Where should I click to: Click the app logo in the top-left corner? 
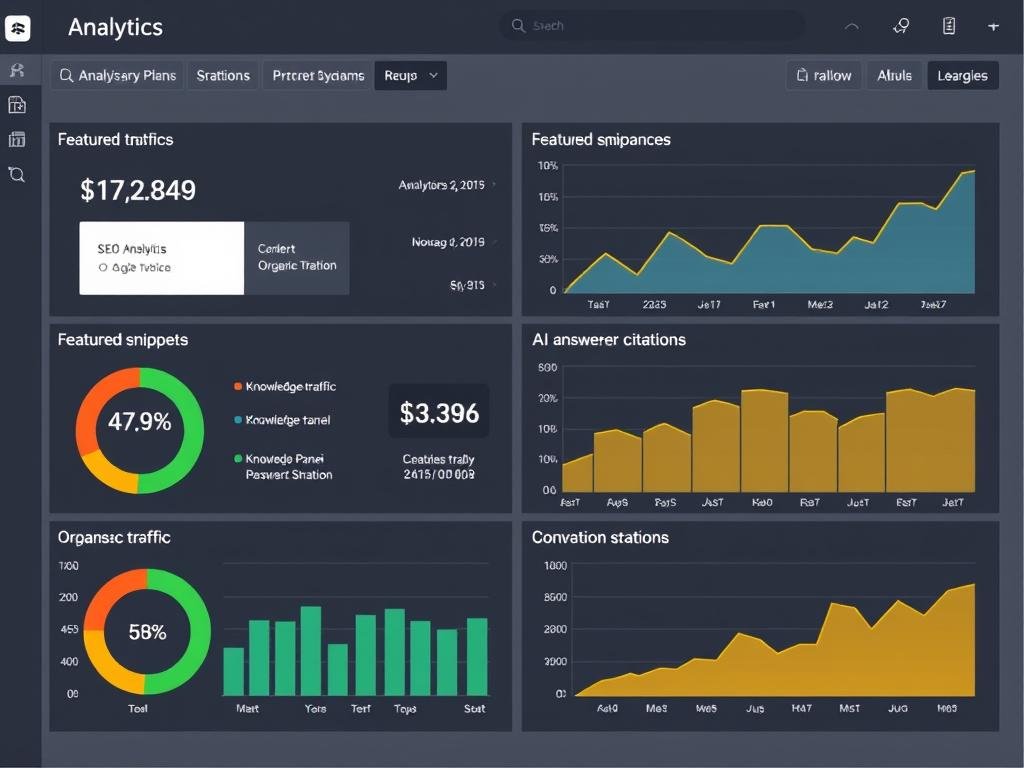point(18,28)
